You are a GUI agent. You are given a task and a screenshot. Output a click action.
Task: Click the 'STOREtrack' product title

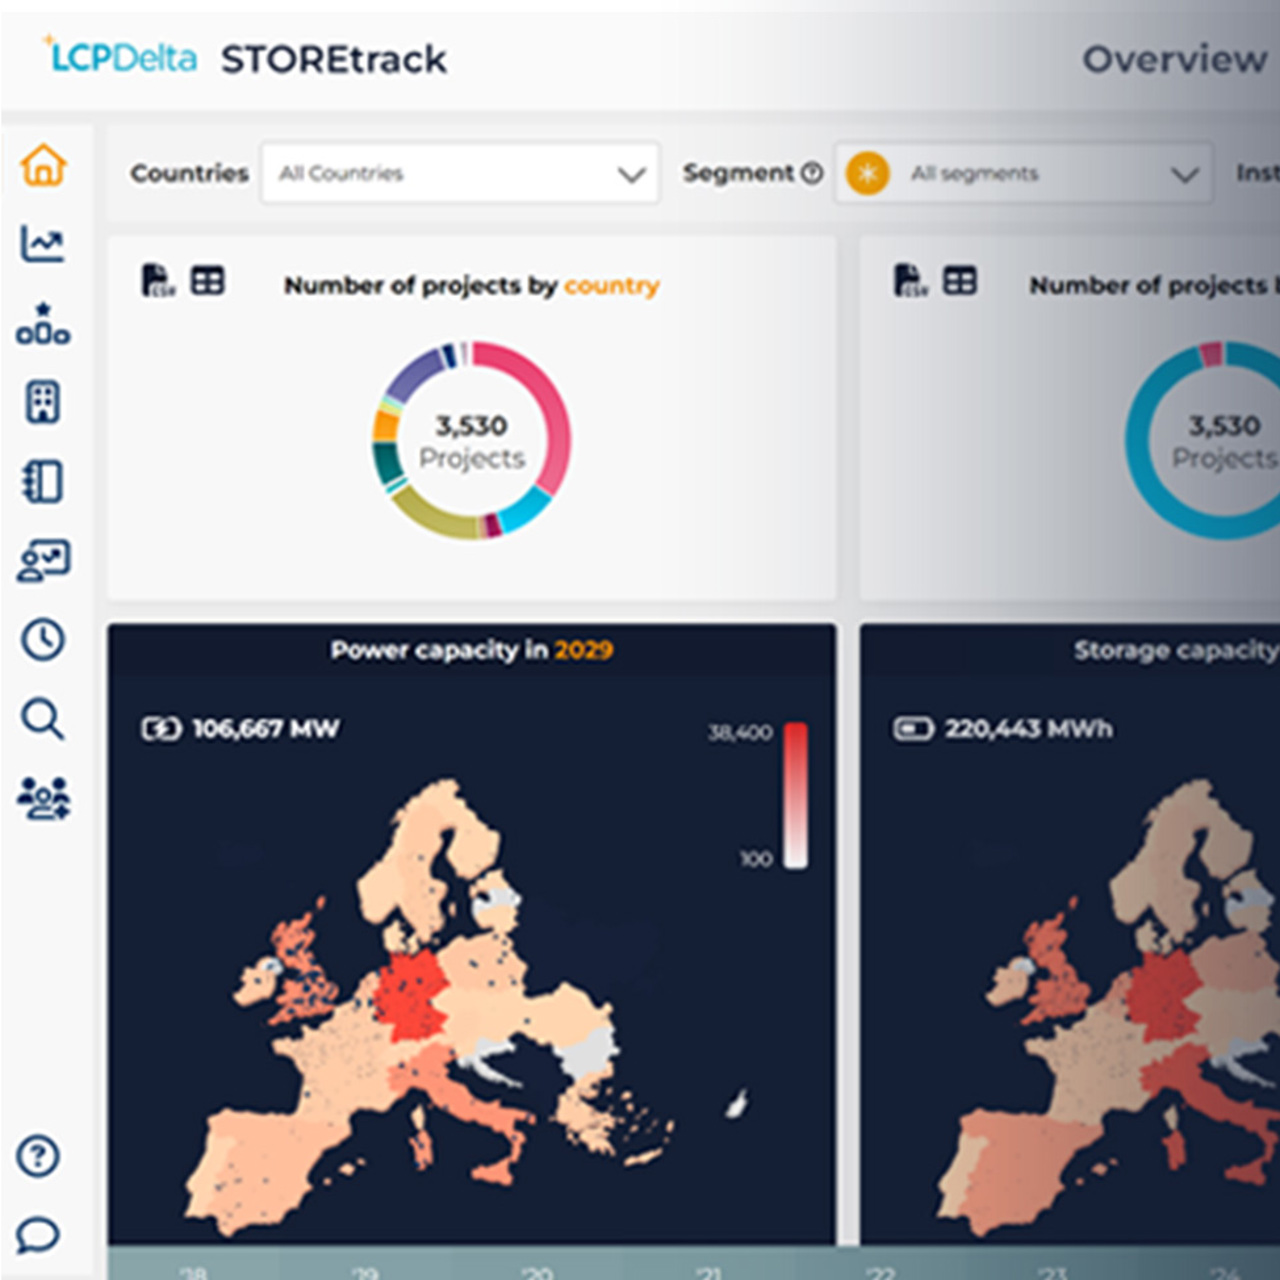(334, 60)
